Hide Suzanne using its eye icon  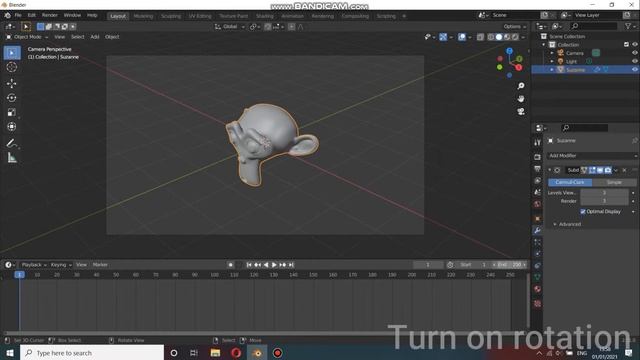pos(635,70)
